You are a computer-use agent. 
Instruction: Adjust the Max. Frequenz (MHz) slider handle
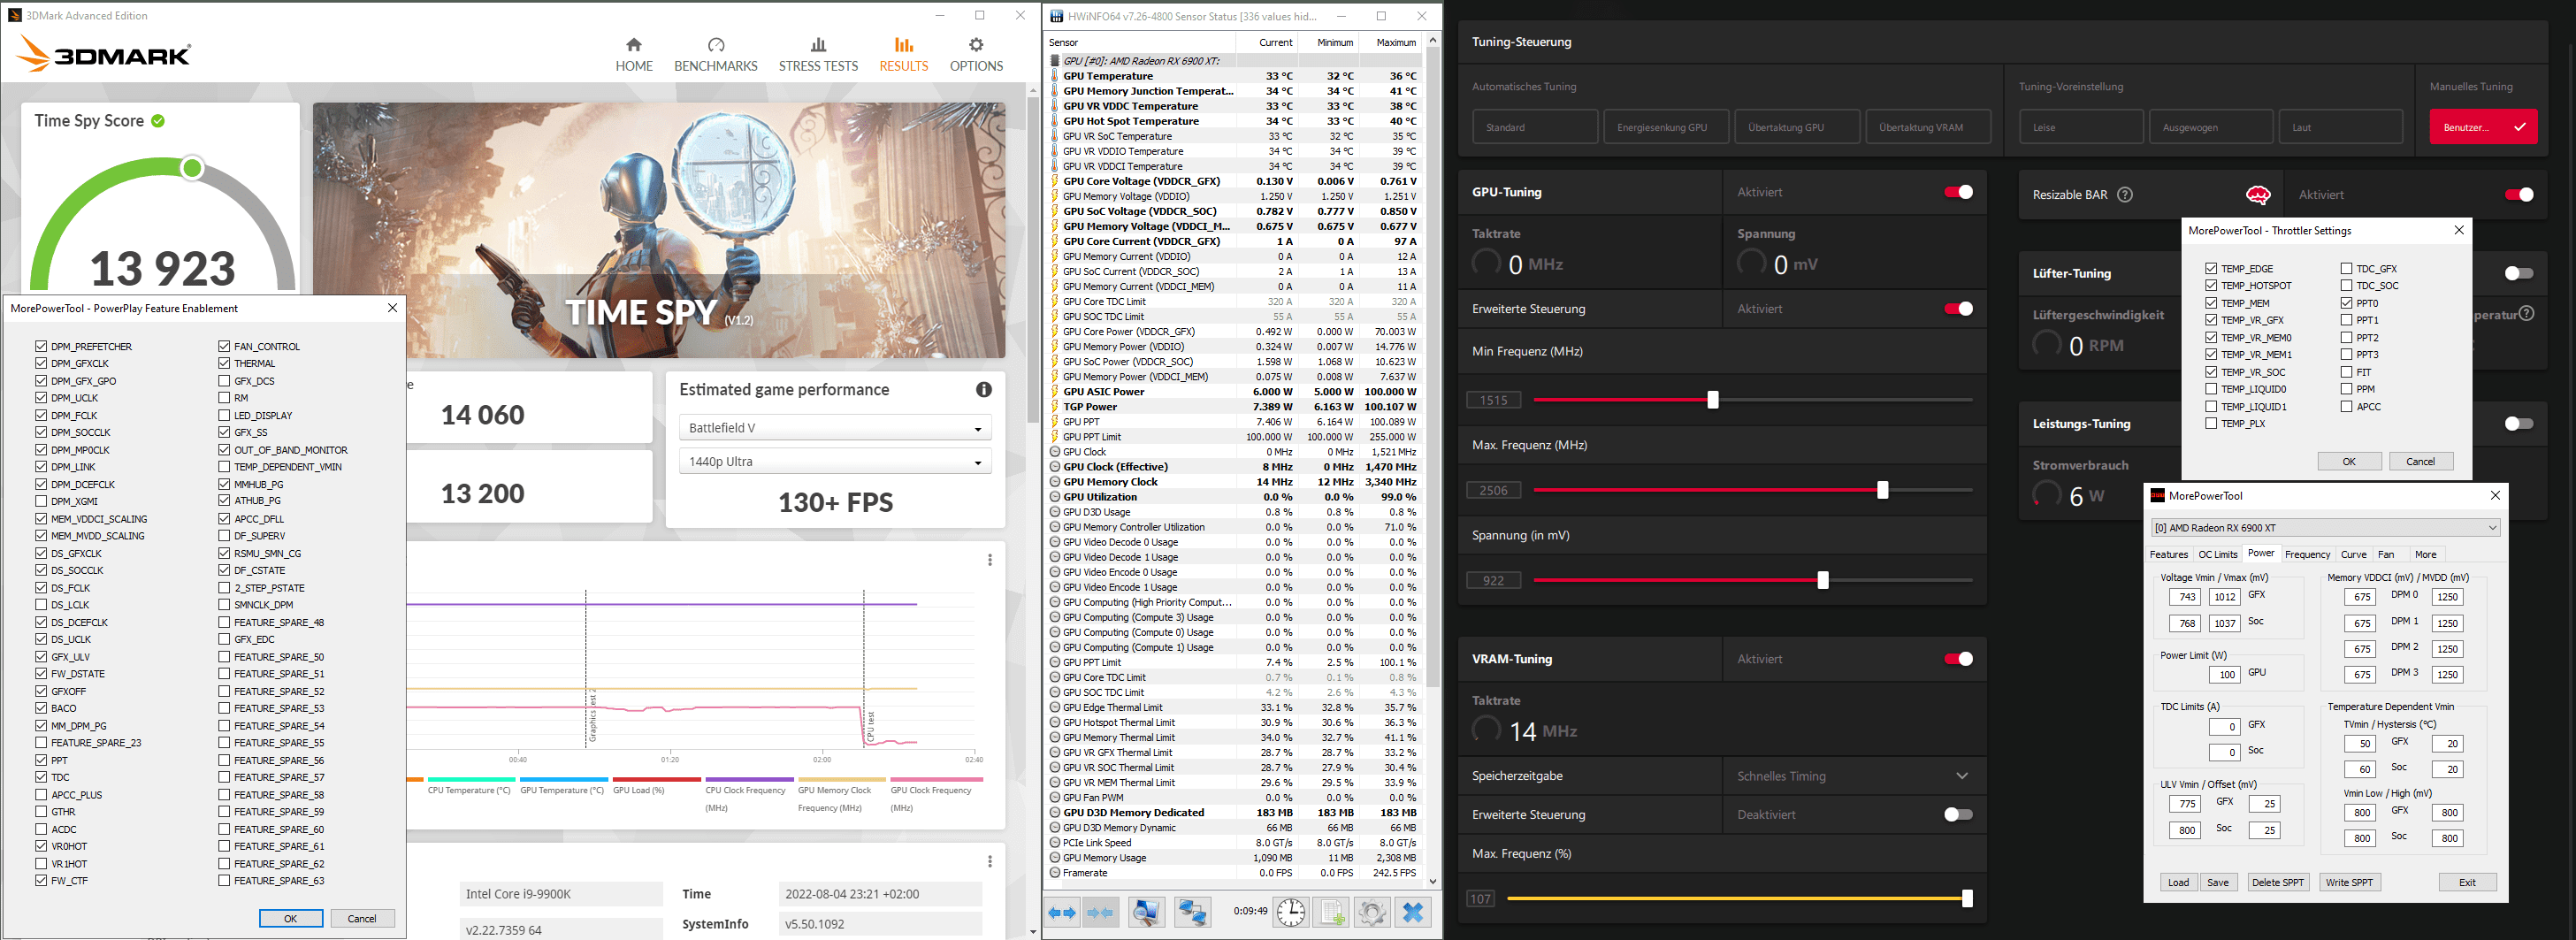[1883, 490]
